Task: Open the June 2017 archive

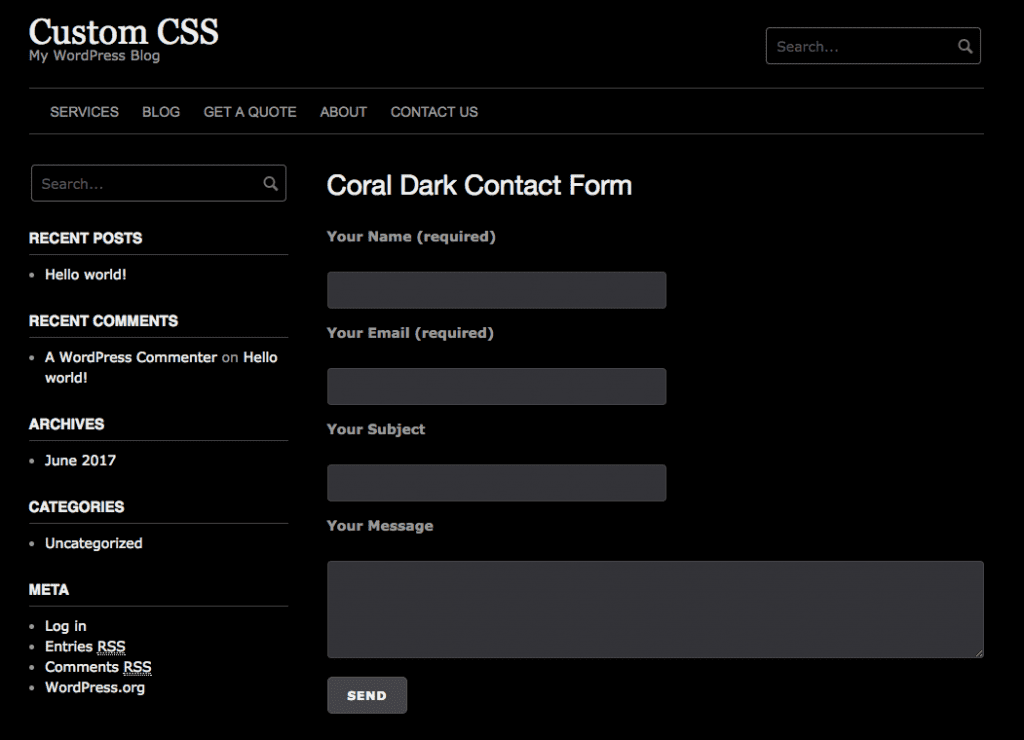Action: pos(78,460)
